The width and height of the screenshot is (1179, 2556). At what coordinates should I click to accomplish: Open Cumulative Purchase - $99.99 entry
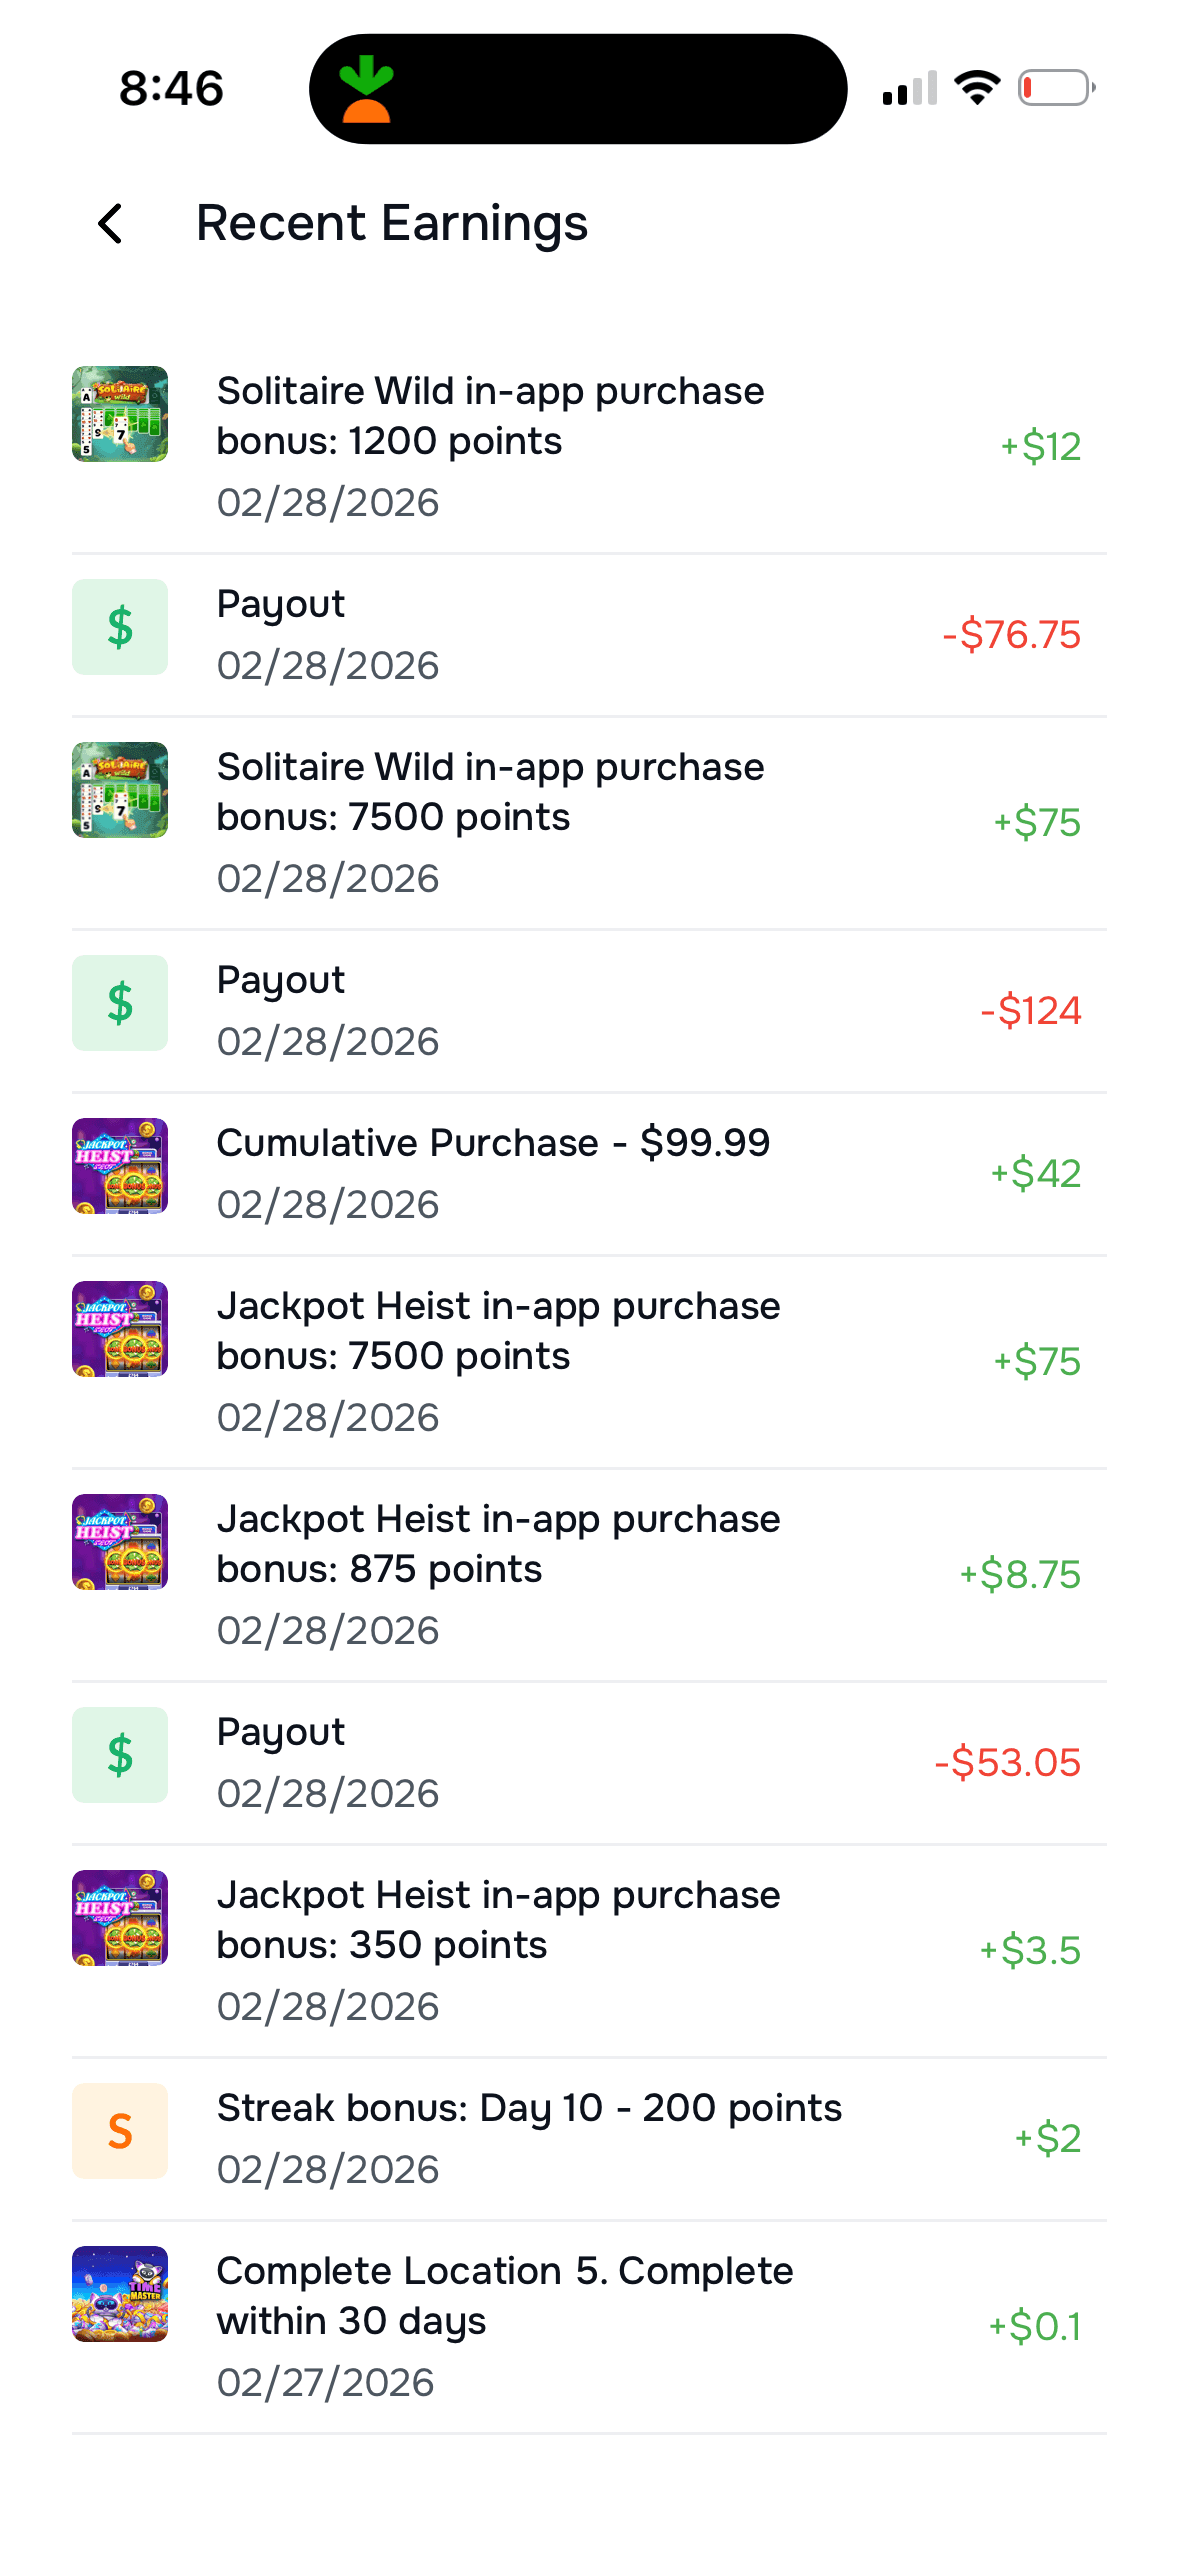589,1174
